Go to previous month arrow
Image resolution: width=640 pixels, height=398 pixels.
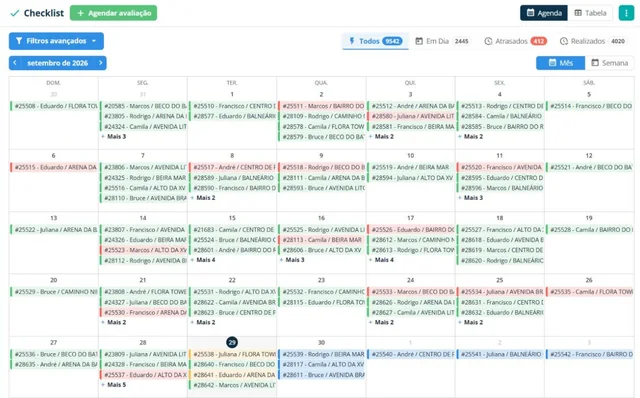click(15, 63)
